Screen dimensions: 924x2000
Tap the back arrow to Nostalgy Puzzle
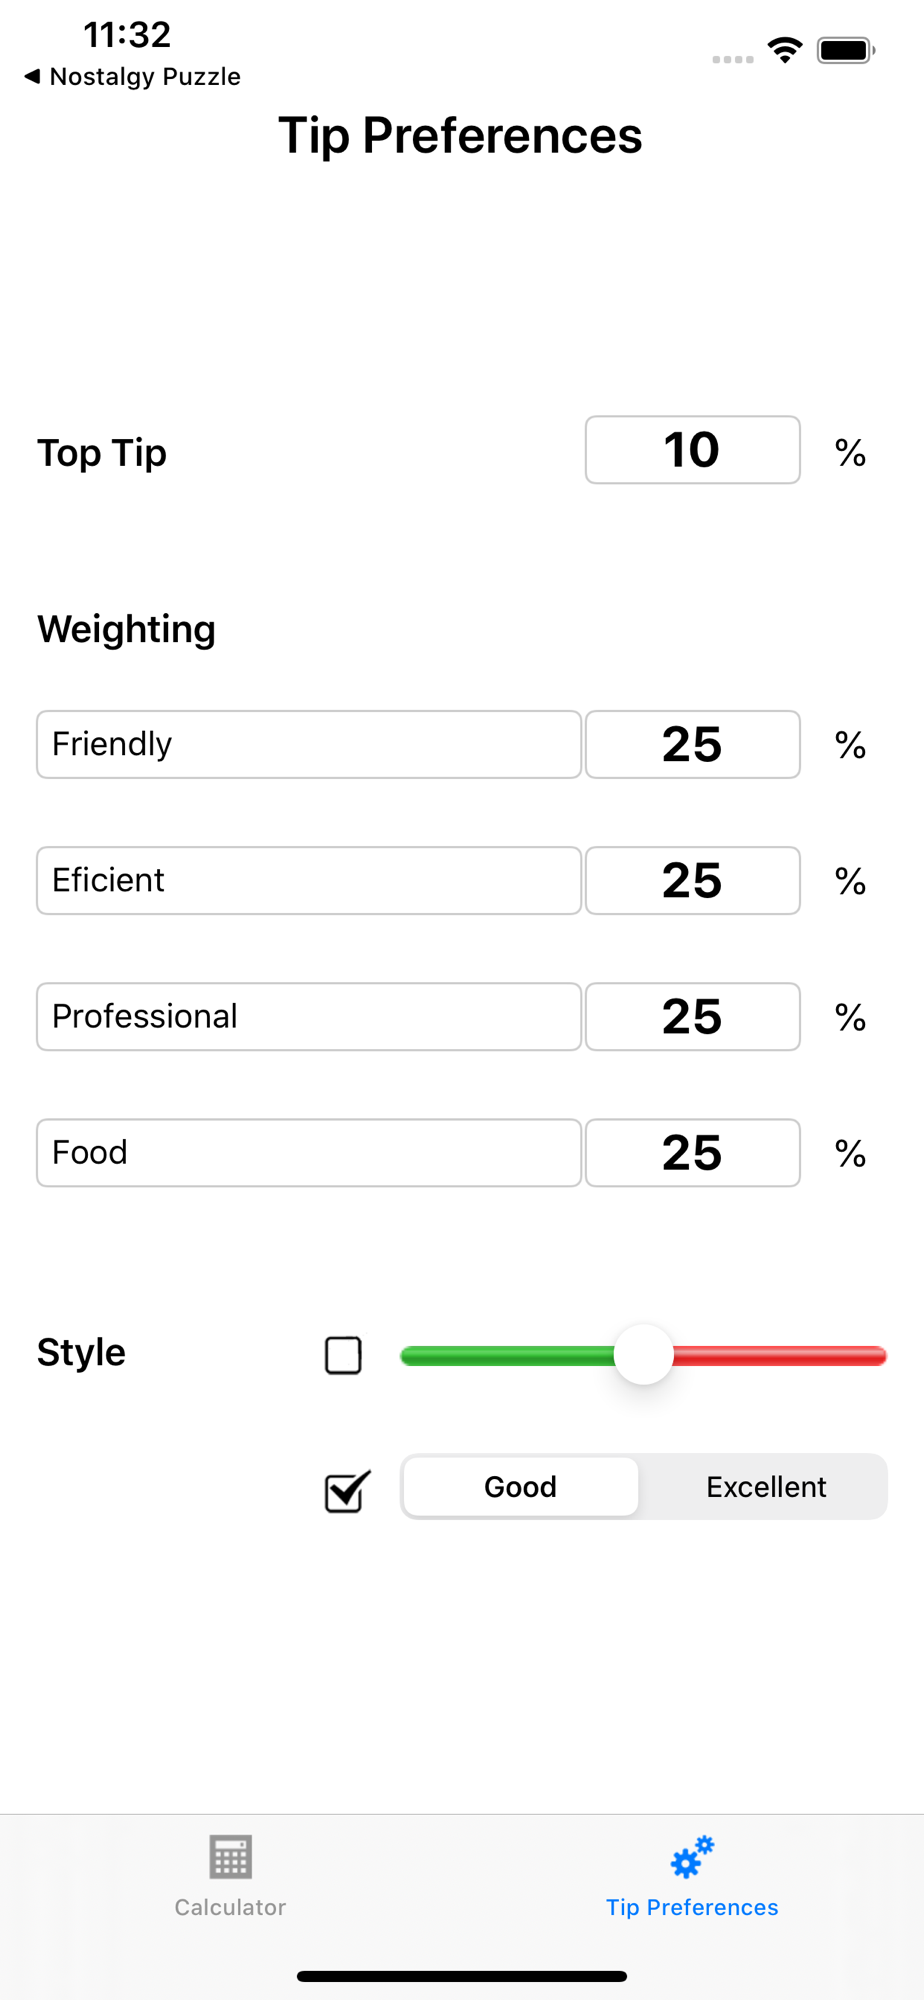32,76
